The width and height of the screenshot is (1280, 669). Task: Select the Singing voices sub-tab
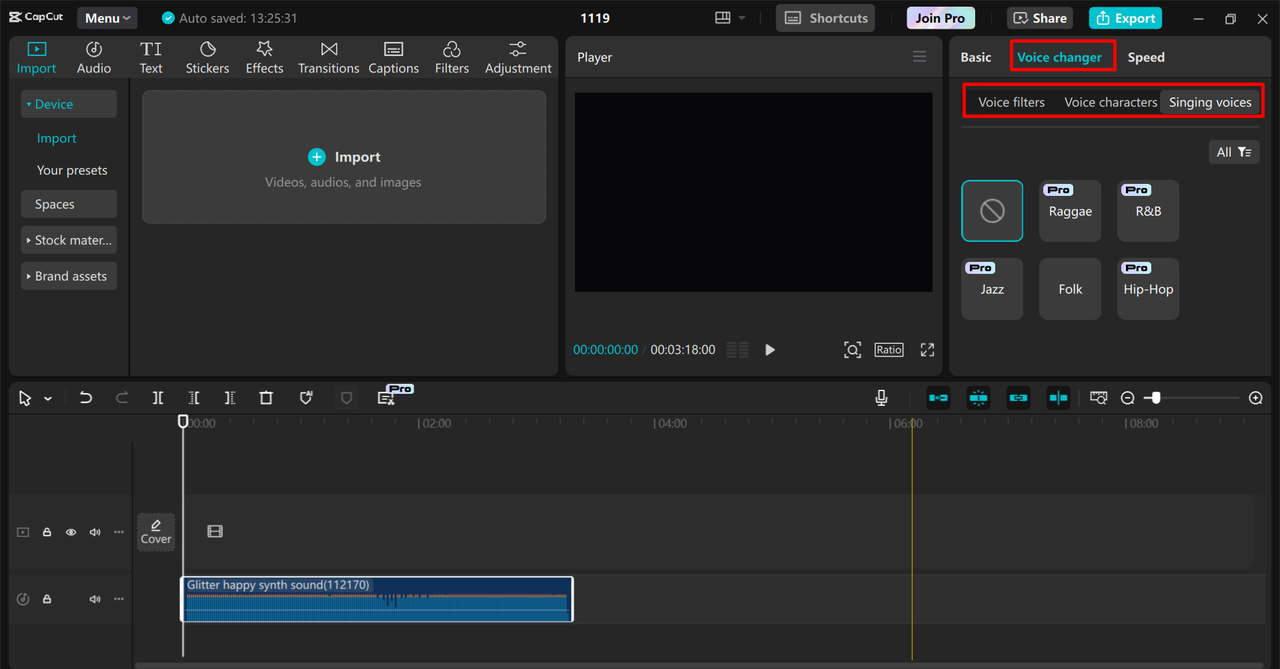(x=1210, y=102)
